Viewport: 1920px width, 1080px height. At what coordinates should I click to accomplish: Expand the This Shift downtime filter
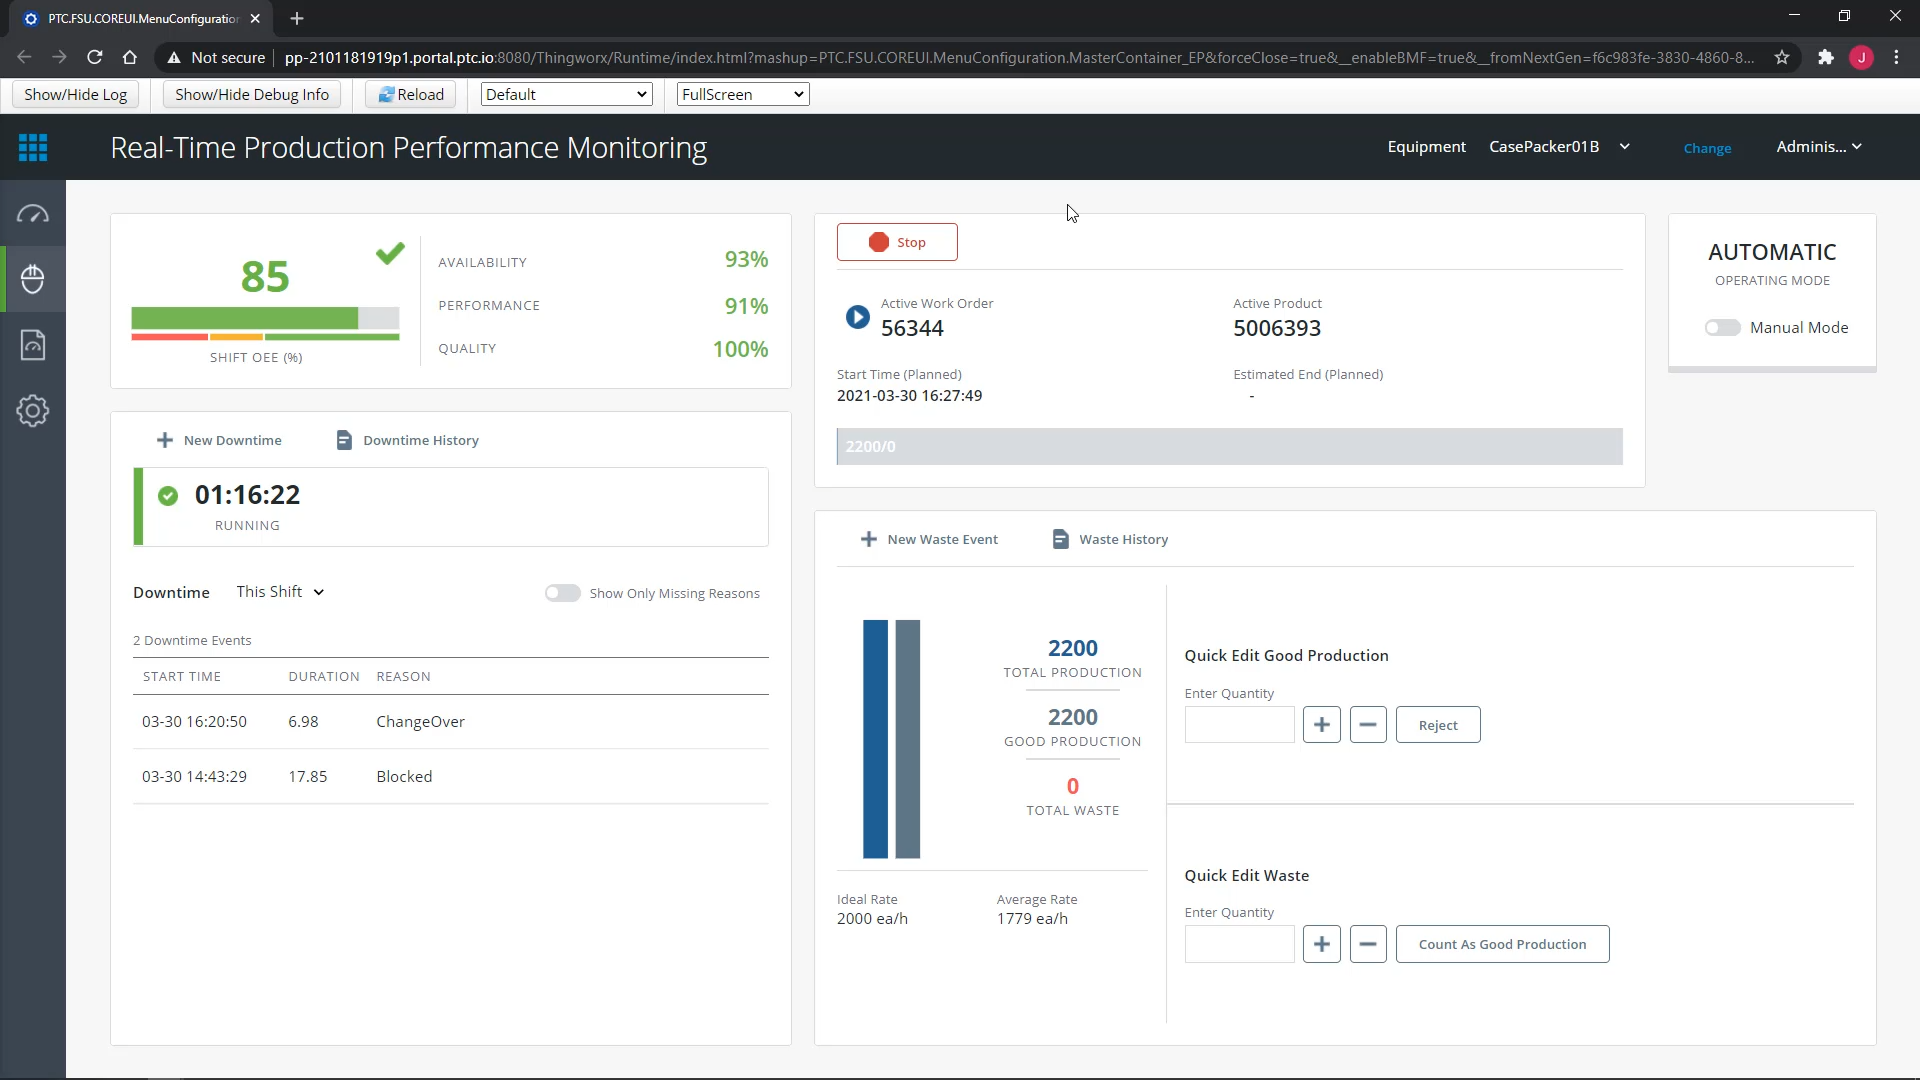coord(280,592)
